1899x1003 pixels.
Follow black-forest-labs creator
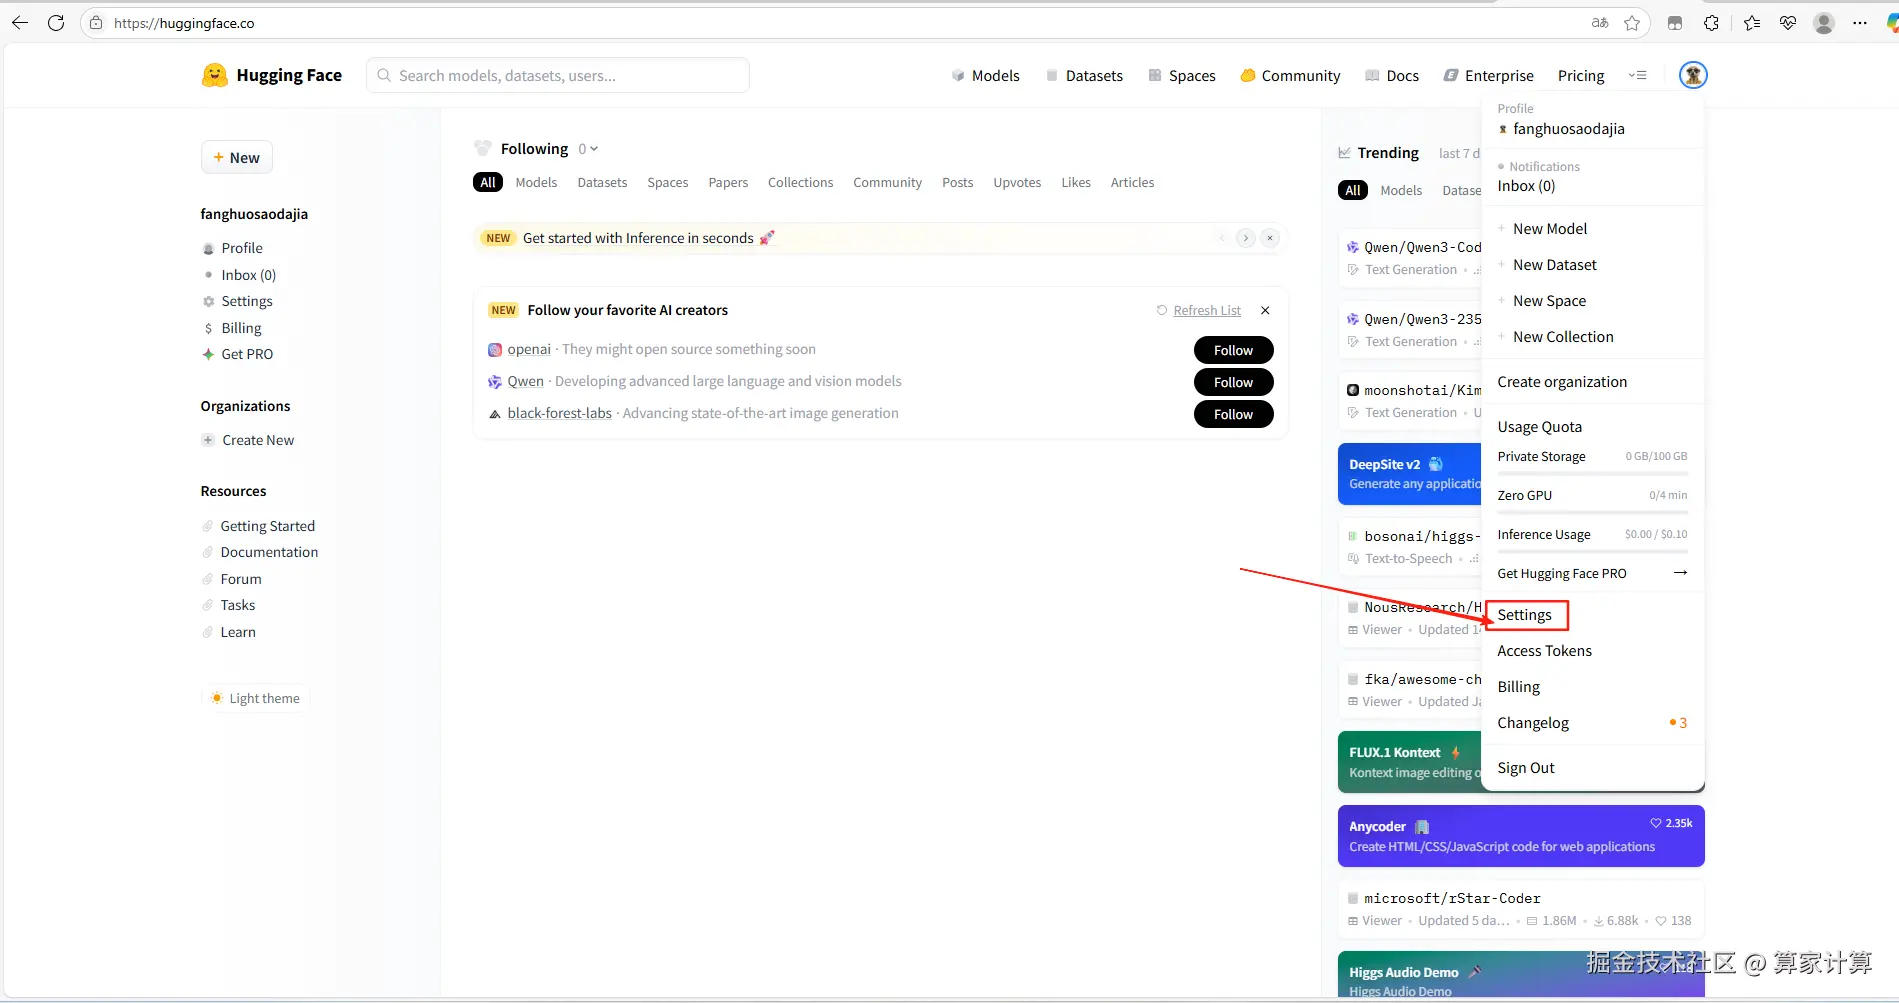[x=1233, y=414]
